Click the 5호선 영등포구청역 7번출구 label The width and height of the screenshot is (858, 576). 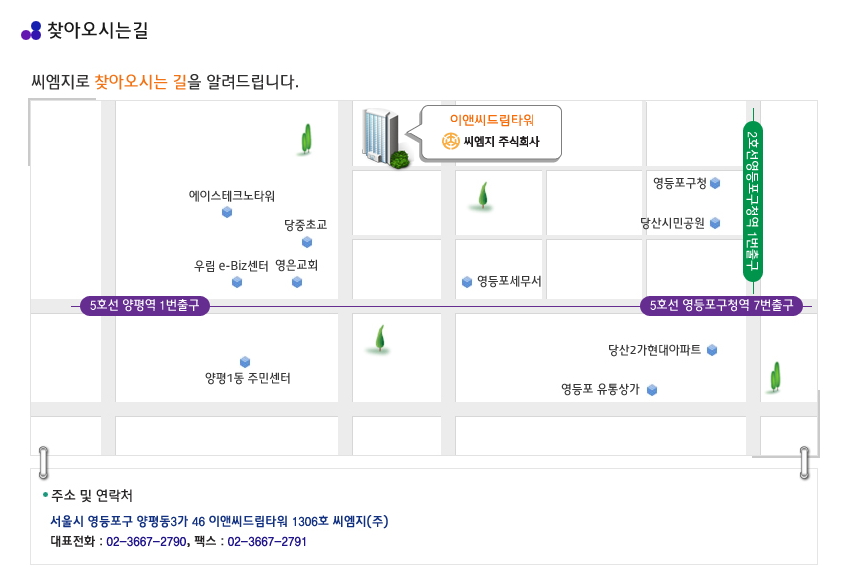pos(721,306)
